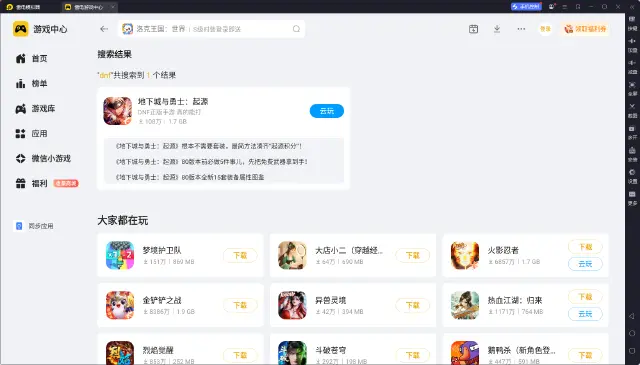Download 火影忍者
The width and height of the screenshot is (640, 365).
point(585,247)
